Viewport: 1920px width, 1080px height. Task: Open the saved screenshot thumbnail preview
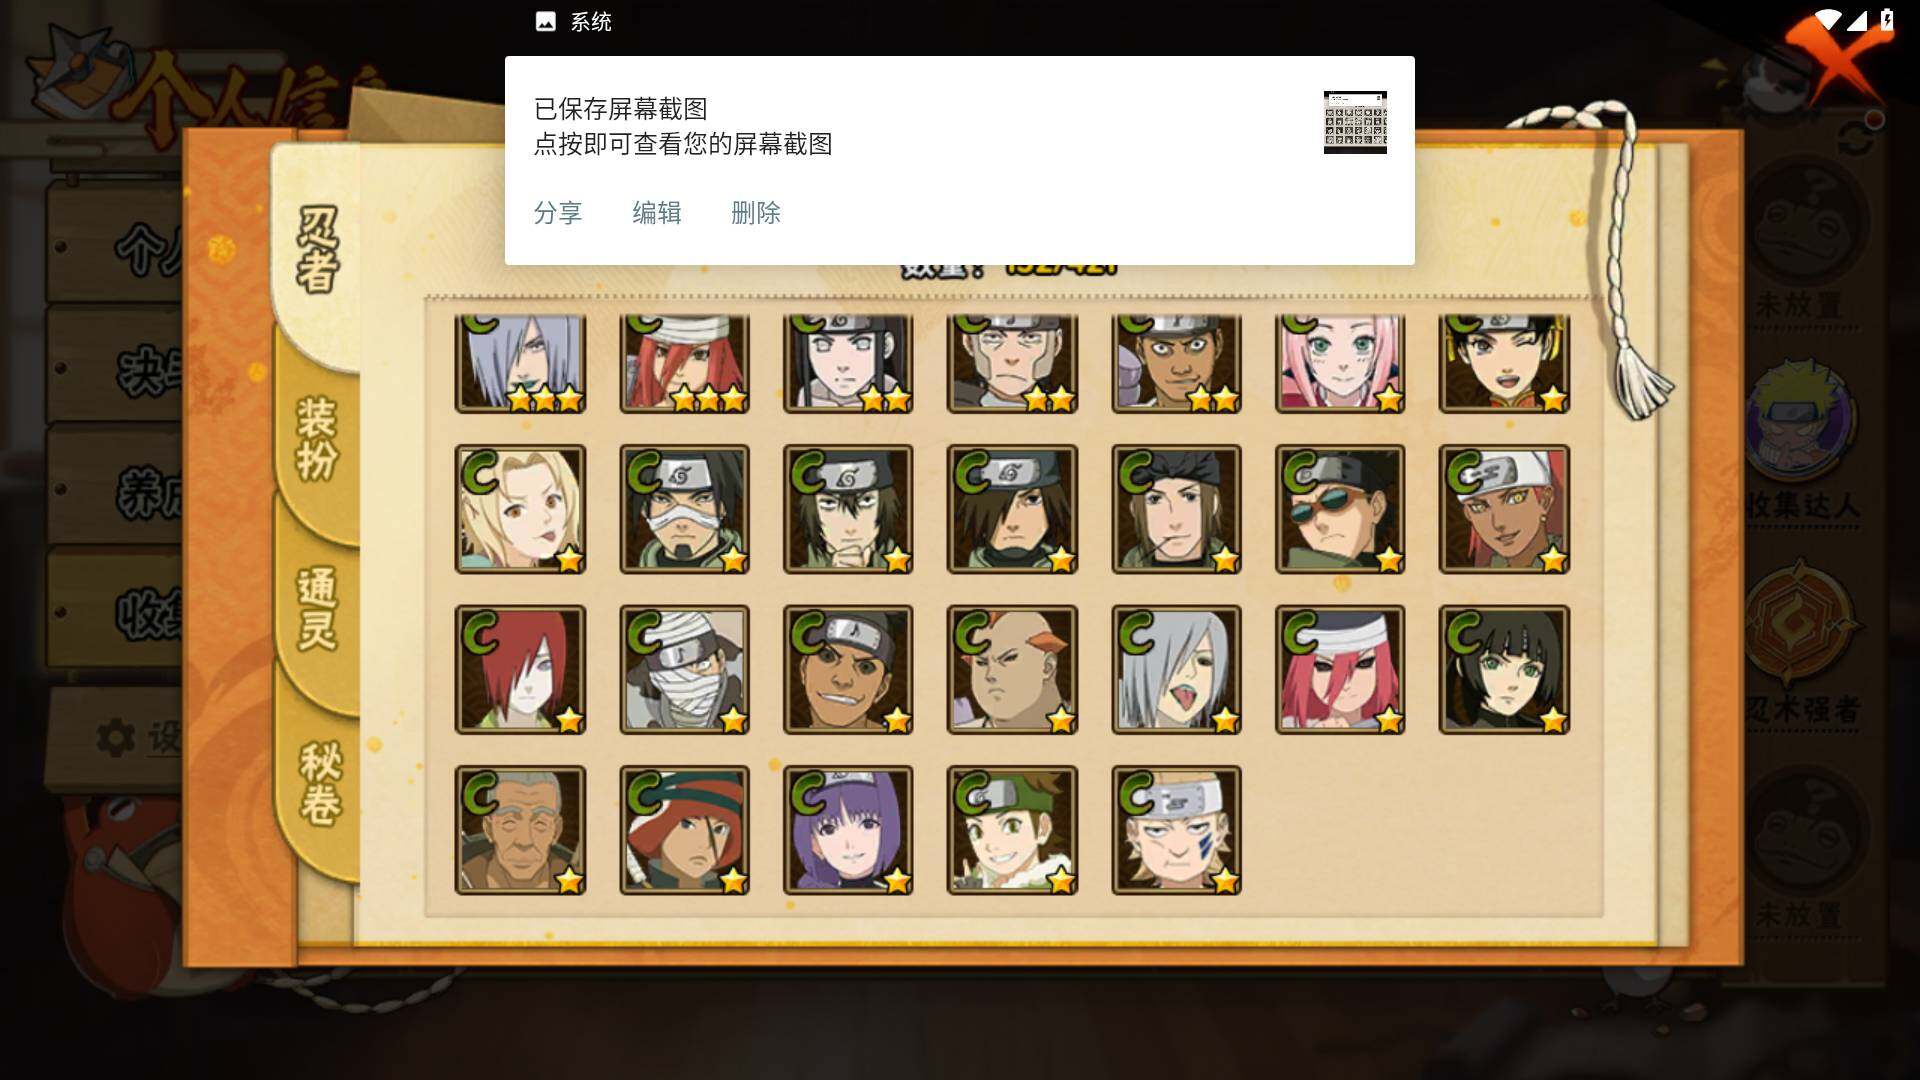pyautogui.click(x=1355, y=122)
